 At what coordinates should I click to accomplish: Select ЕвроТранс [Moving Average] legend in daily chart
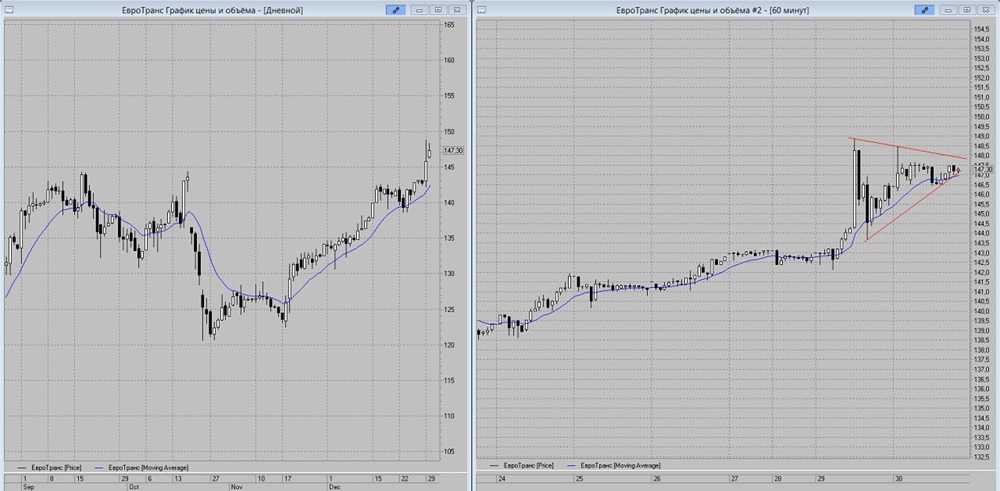pyautogui.click(x=140, y=467)
